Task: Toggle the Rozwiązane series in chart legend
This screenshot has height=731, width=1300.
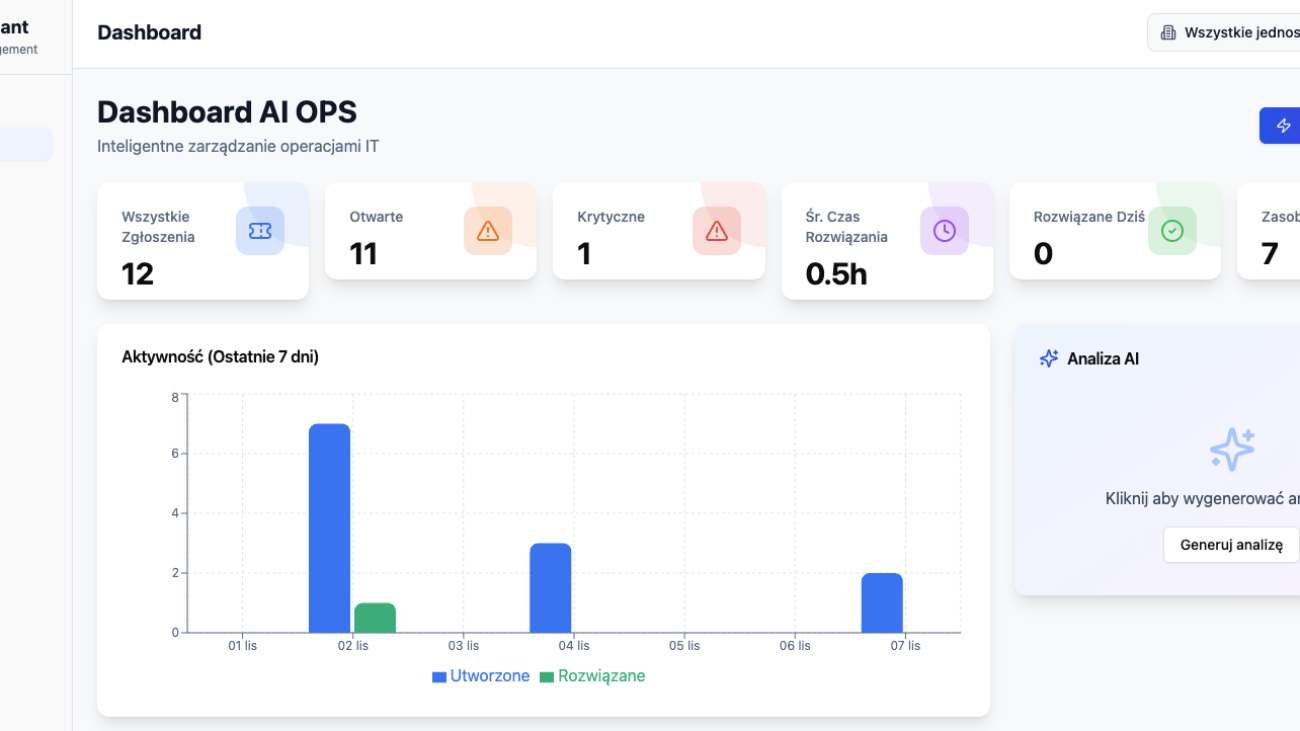Action: (601, 676)
